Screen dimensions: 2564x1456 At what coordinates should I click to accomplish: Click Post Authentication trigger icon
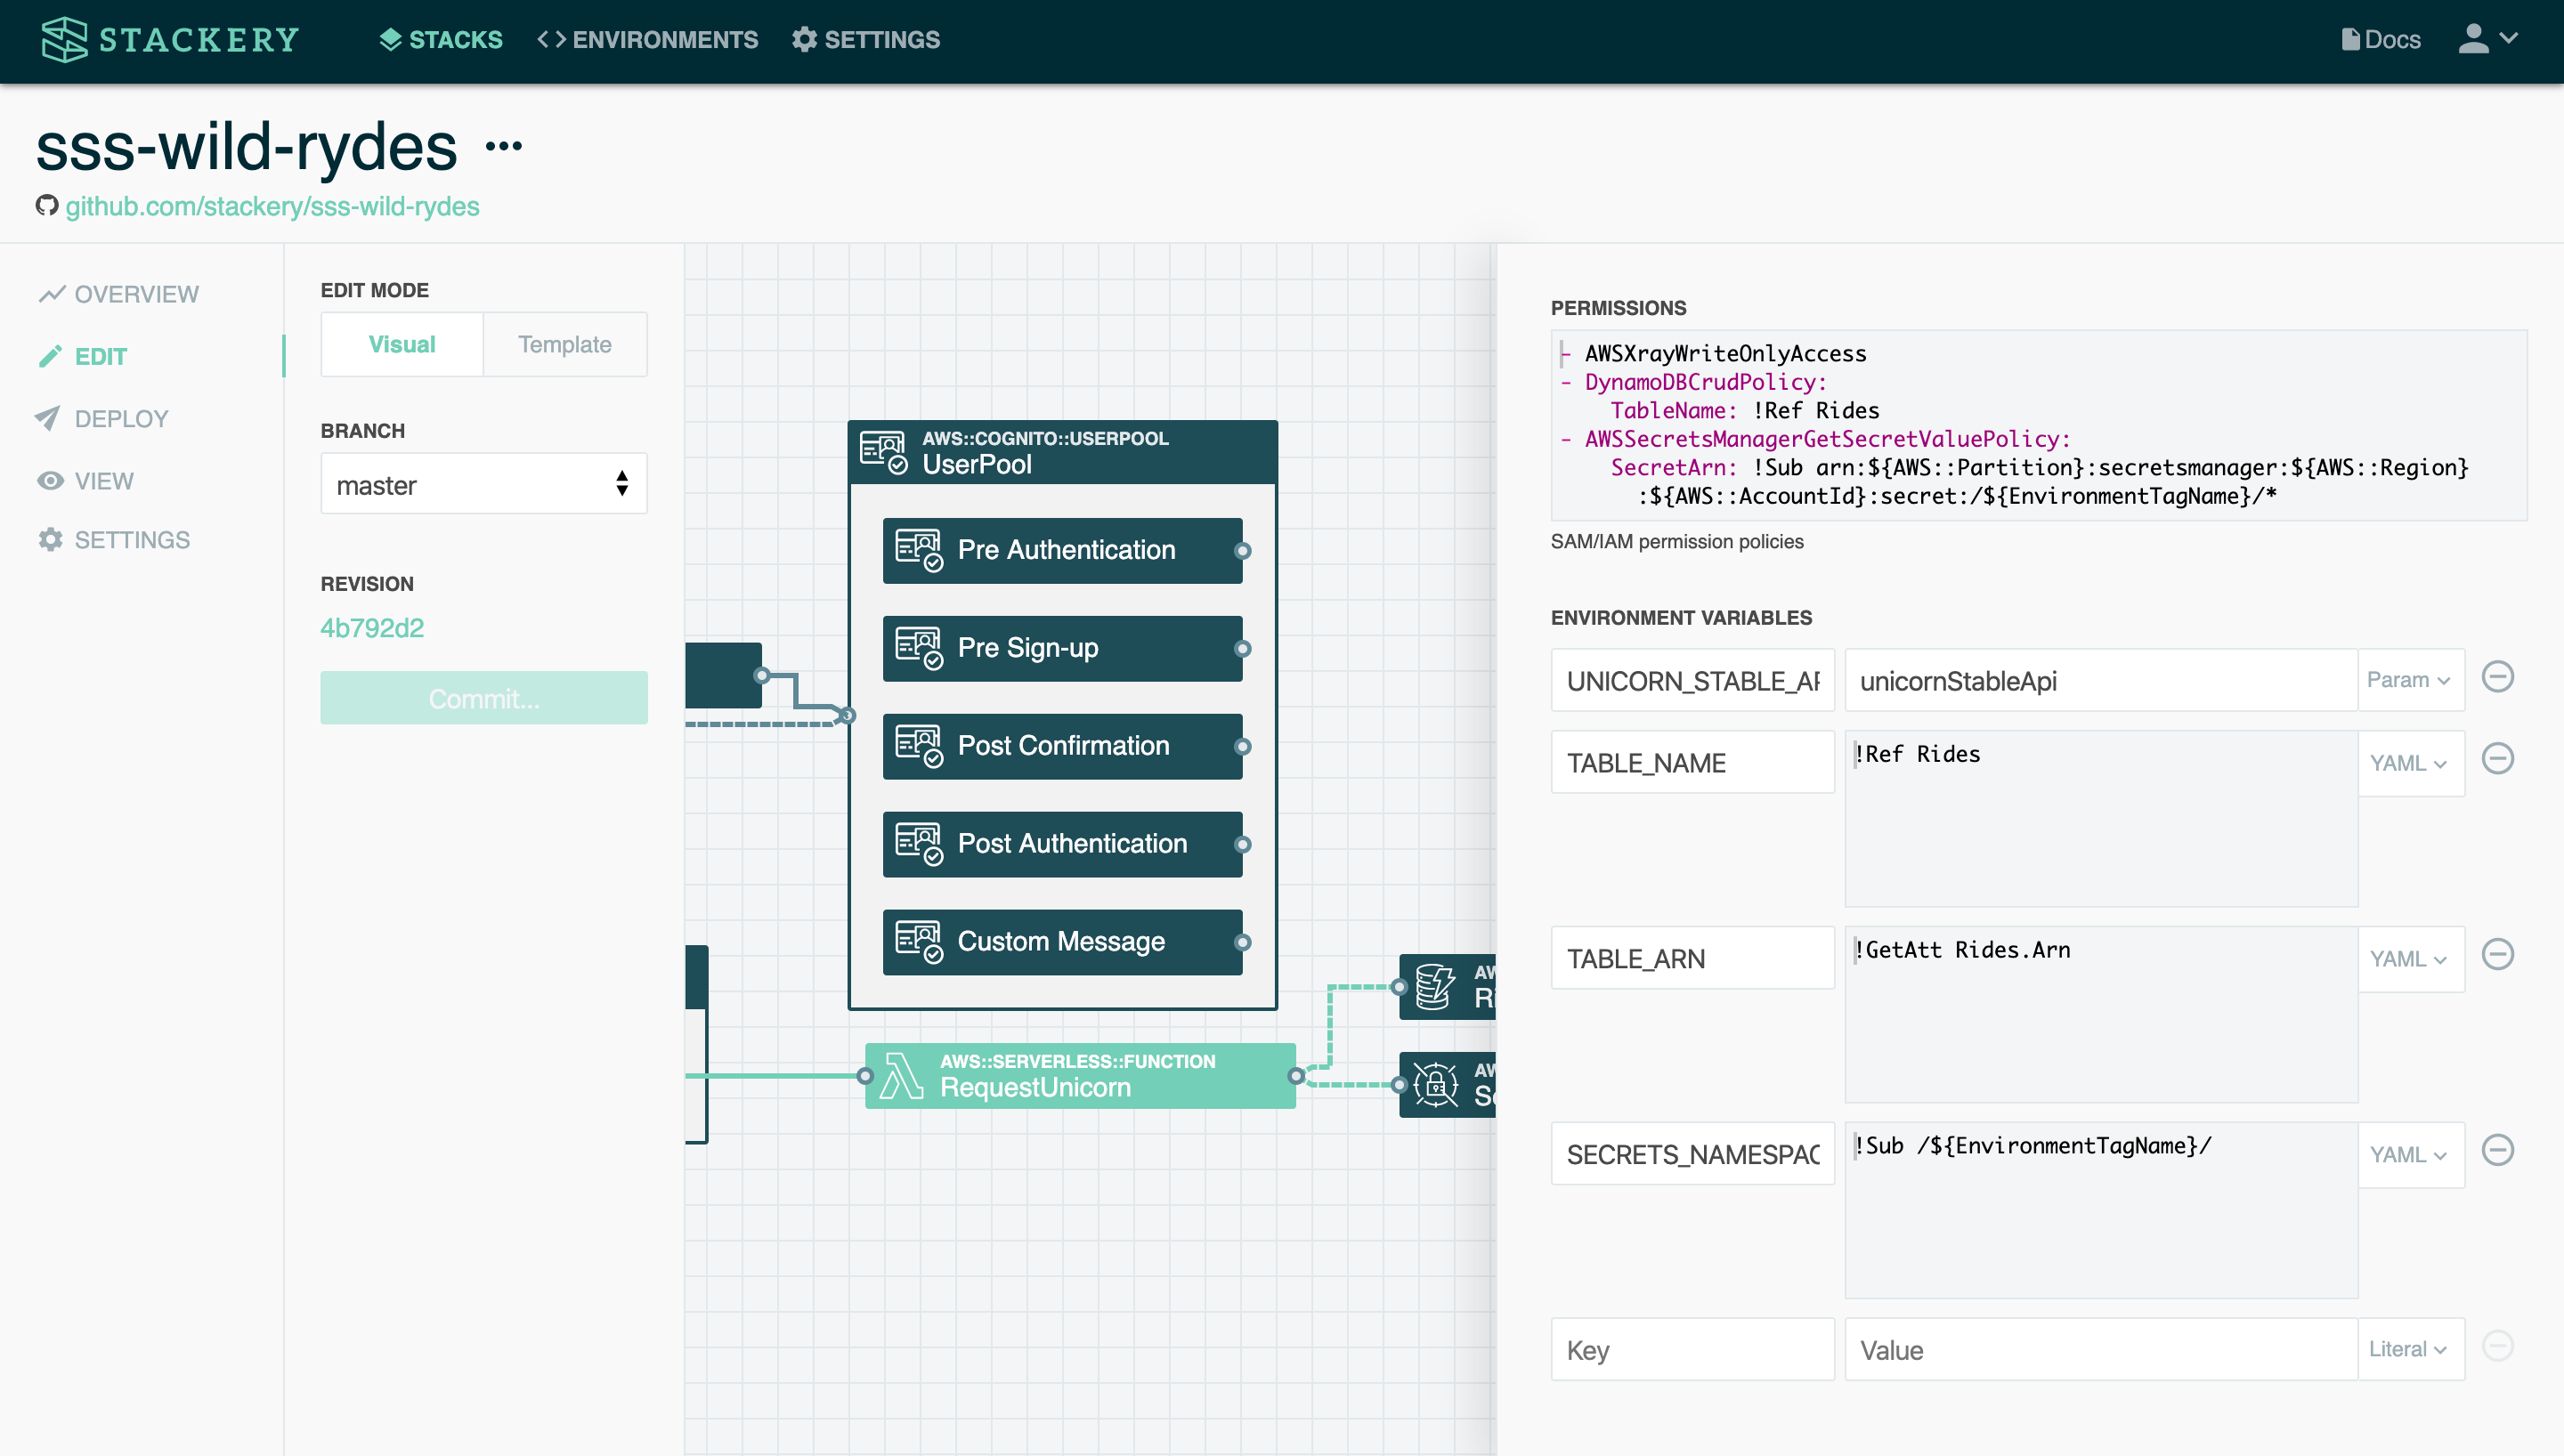click(x=919, y=844)
